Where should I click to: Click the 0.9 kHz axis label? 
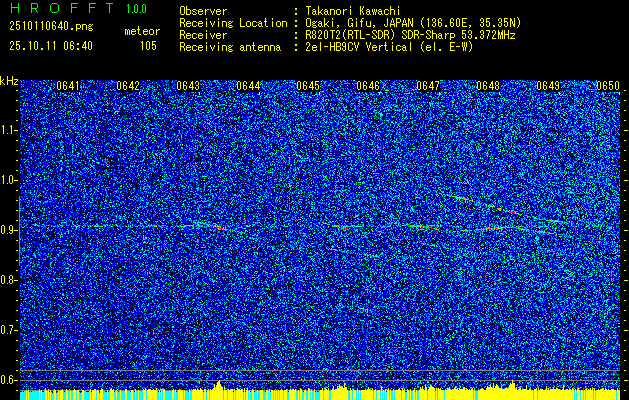tap(9, 230)
